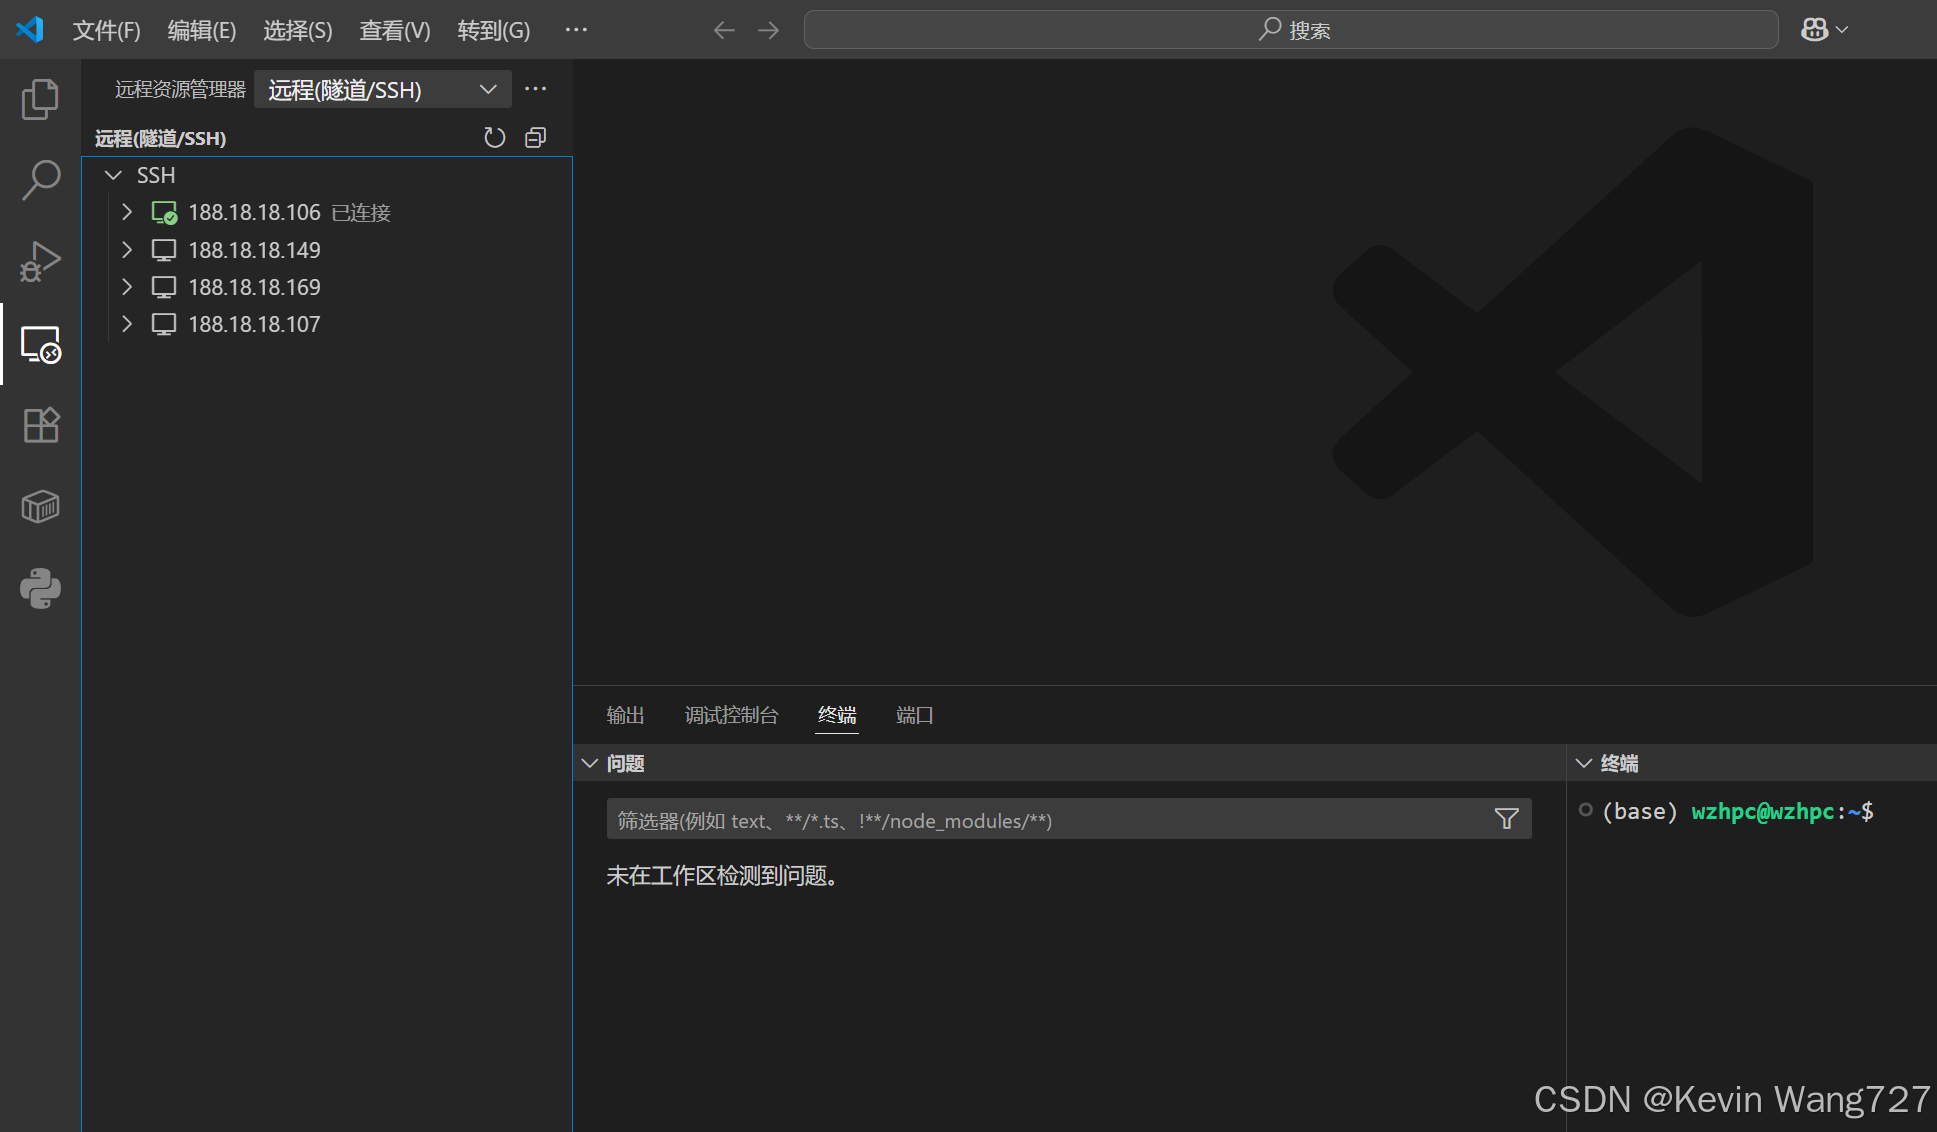This screenshot has height=1132, width=1937.
Task: Switch to the 调试控制台 tab
Action: coord(731,715)
